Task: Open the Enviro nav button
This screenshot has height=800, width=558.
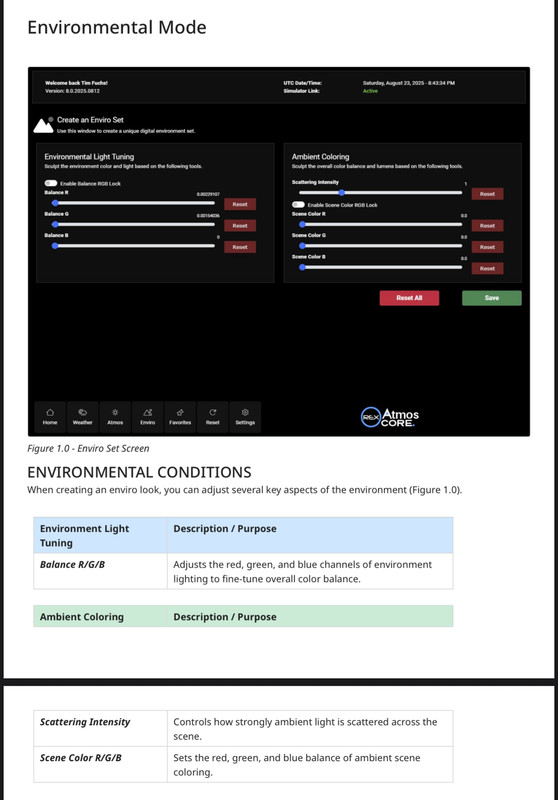Action: [147, 417]
